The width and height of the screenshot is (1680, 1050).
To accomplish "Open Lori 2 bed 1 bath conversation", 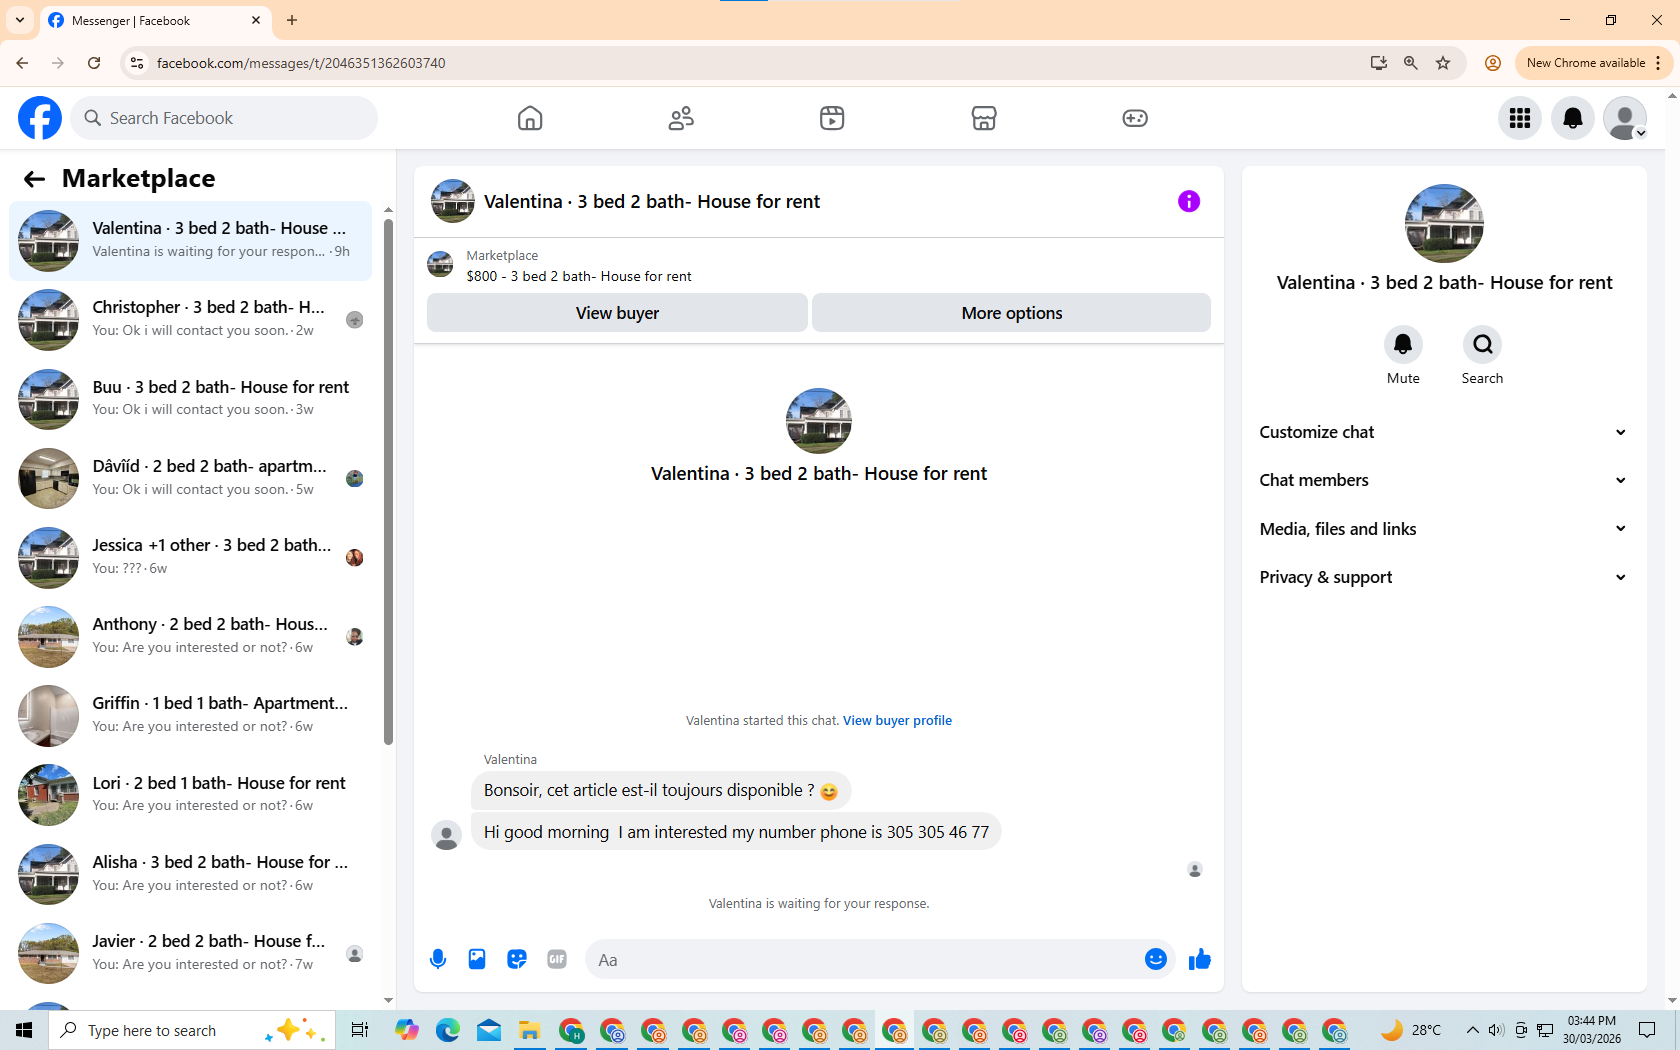I will (190, 795).
